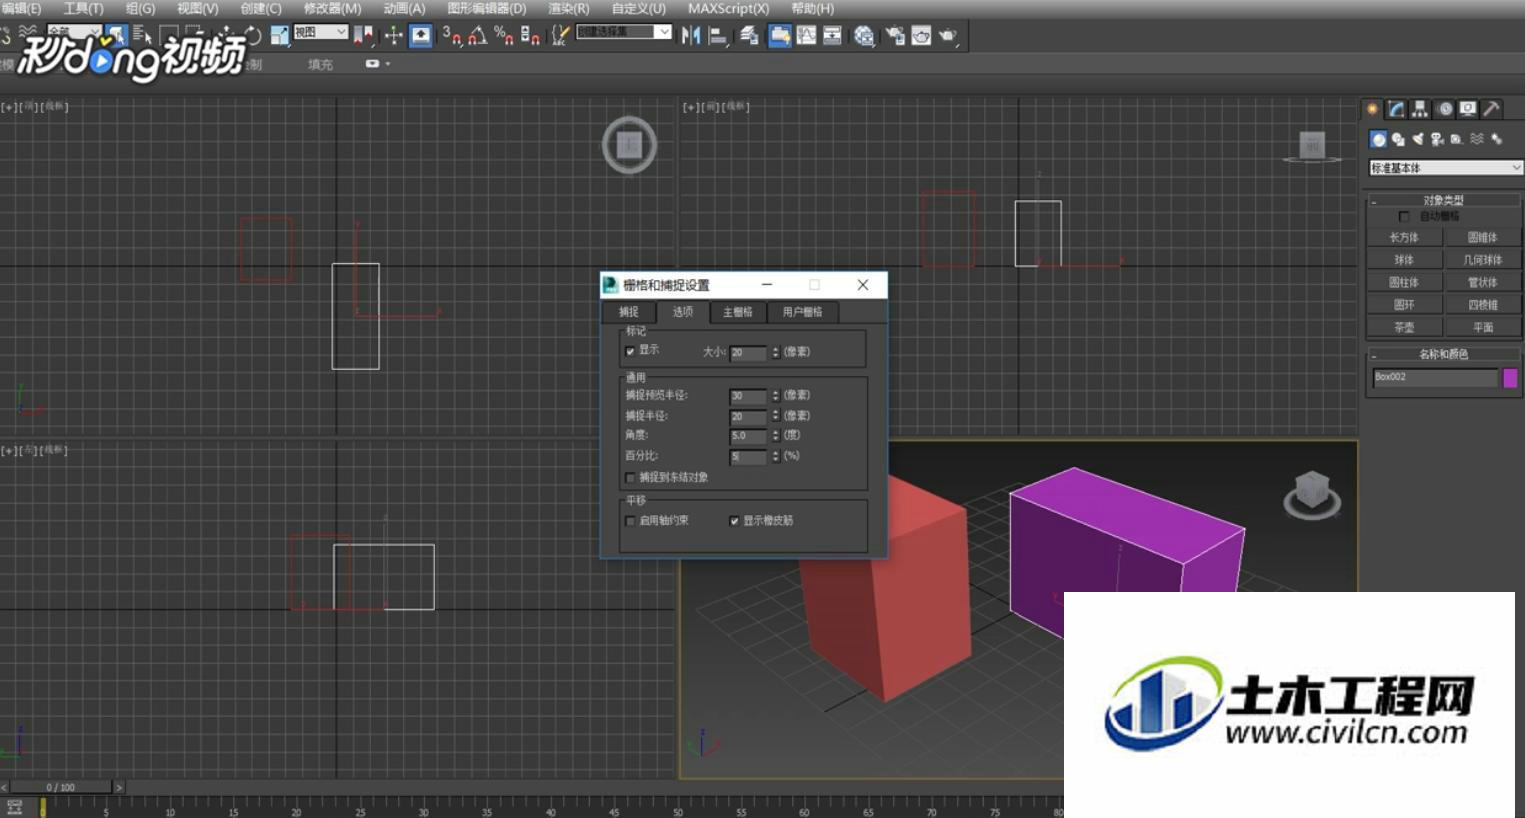Enable 启用轴约束 checkbox
The image size is (1525, 818).
click(630, 521)
